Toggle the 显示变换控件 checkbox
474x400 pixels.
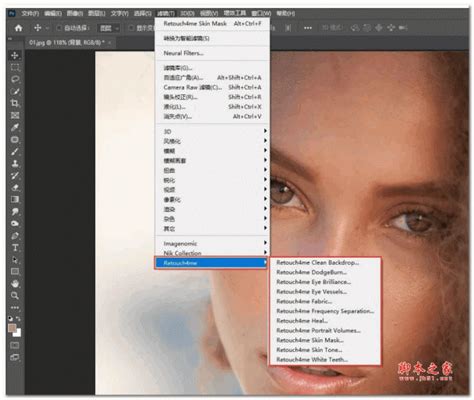coord(131,28)
